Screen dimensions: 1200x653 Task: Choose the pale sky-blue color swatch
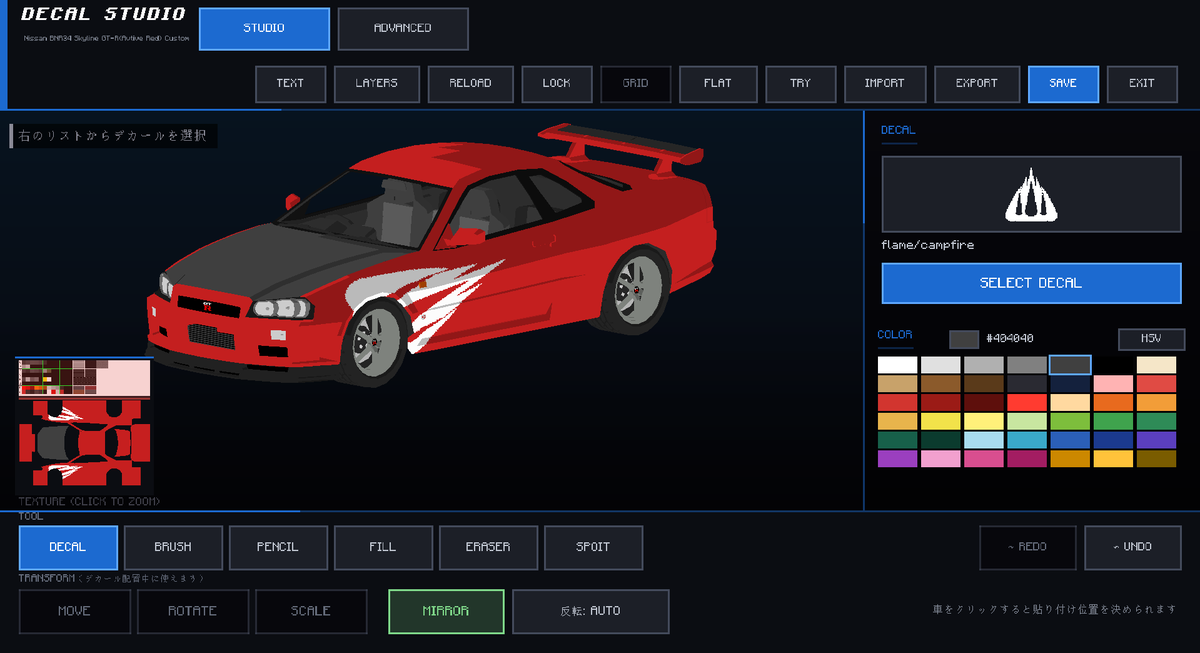(x=983, y=440)
